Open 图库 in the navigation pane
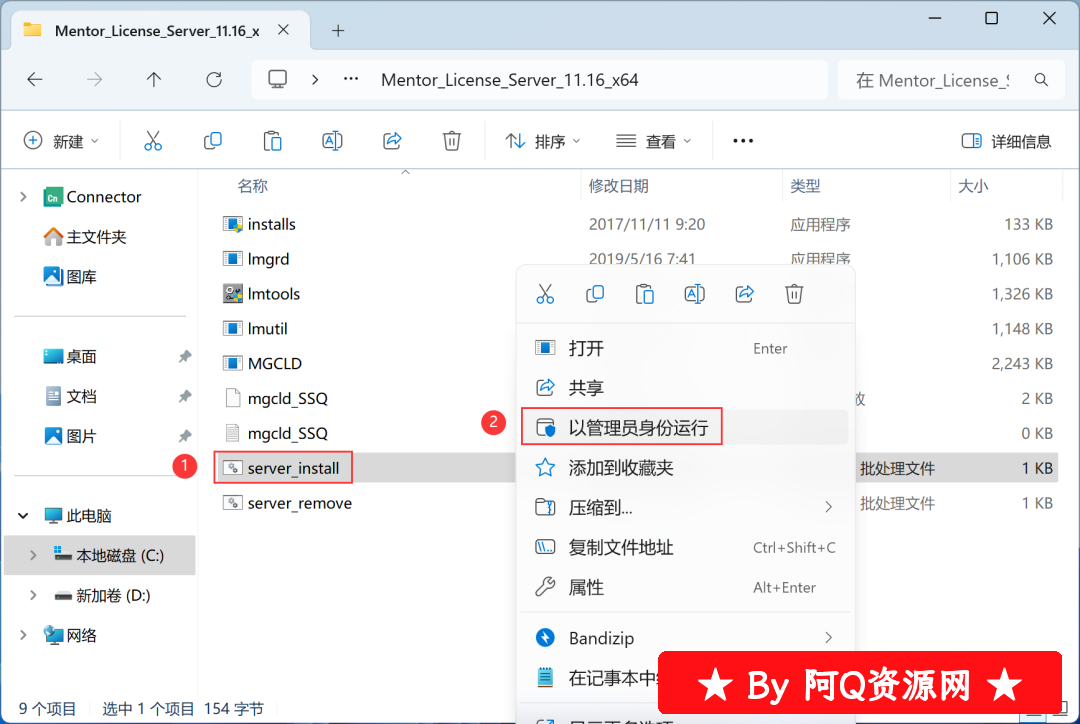The image size is (1080, 724). coord(70,277)
